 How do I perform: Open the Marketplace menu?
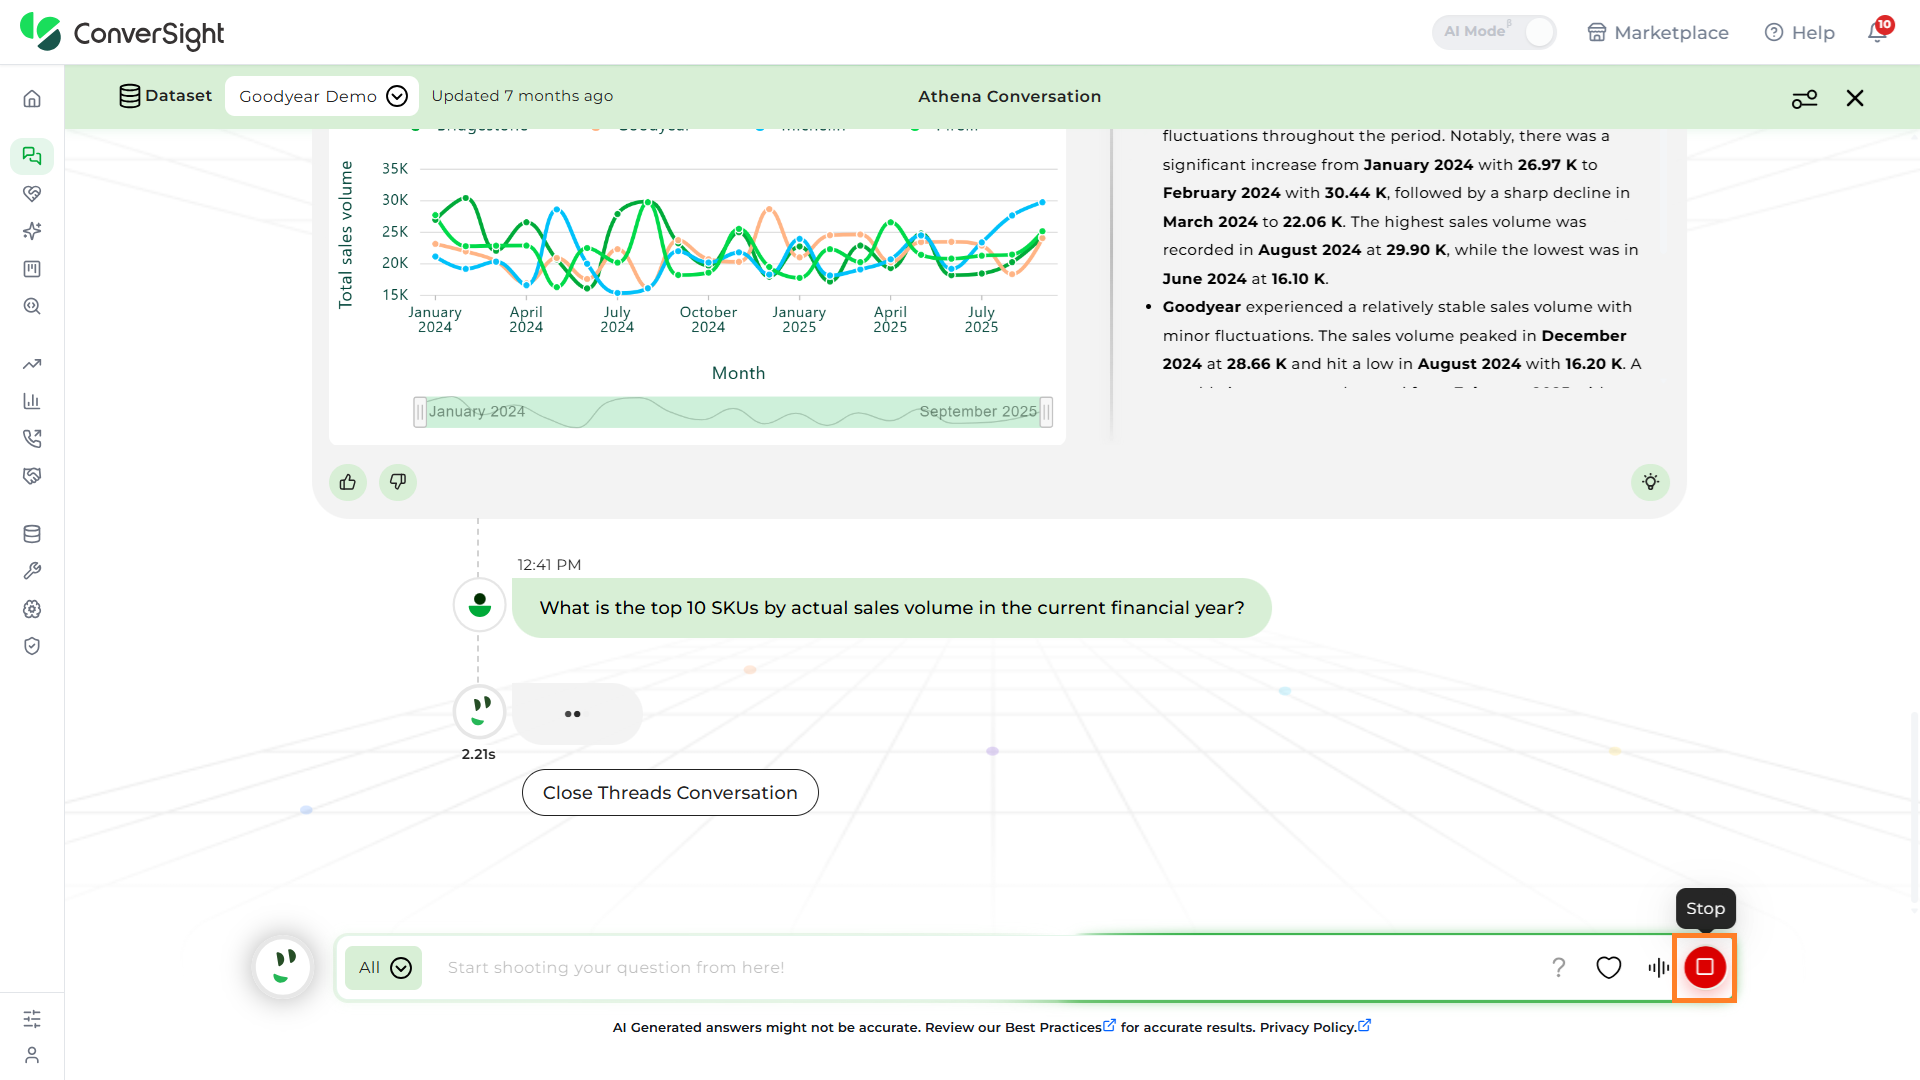pos(1658,32)
